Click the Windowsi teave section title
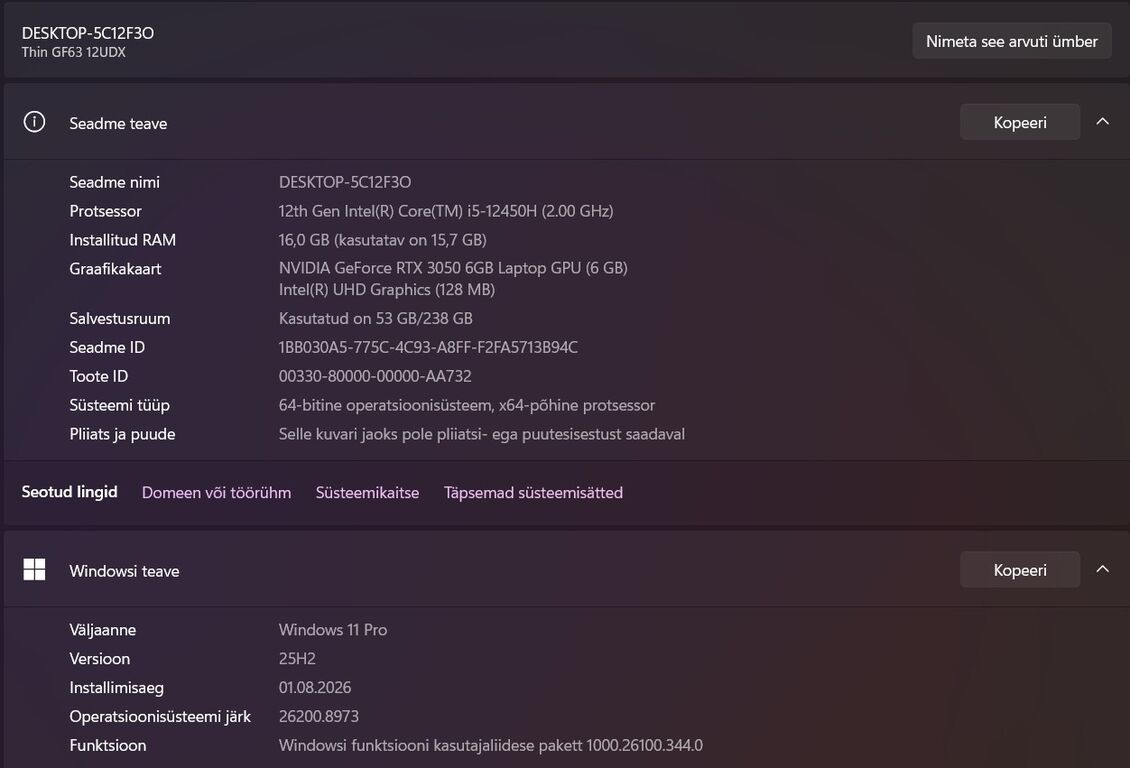1130x768 pixels. 124,571
